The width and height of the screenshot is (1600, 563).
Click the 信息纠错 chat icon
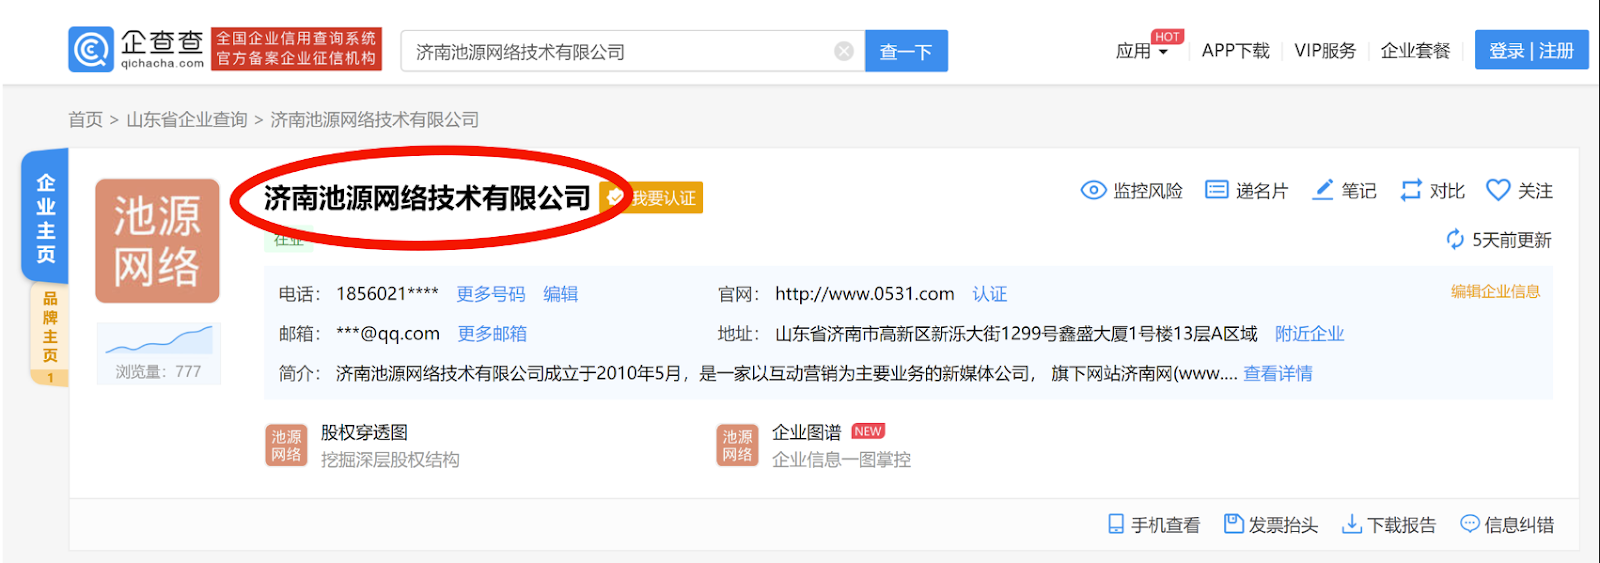(x=1470, y=523)
